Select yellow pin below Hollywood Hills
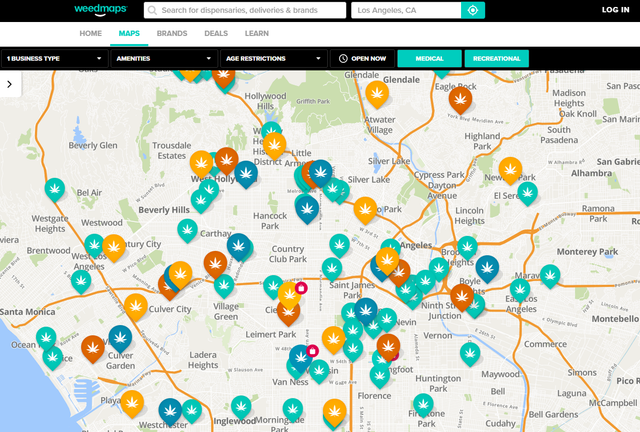The width and height of the screenshot is (640, 432). pyautogui.click(x=274, y=145)
